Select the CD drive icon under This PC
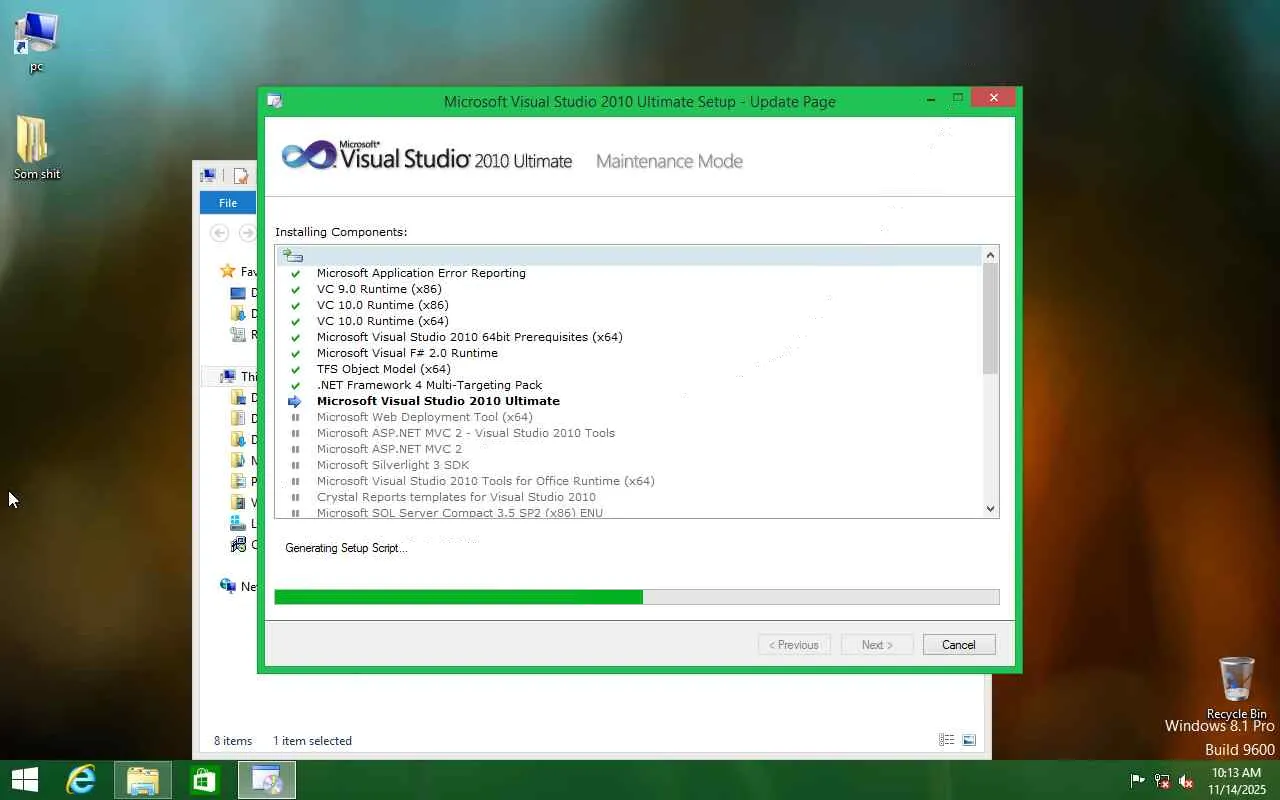The image size is (1280, 800). 238,545
